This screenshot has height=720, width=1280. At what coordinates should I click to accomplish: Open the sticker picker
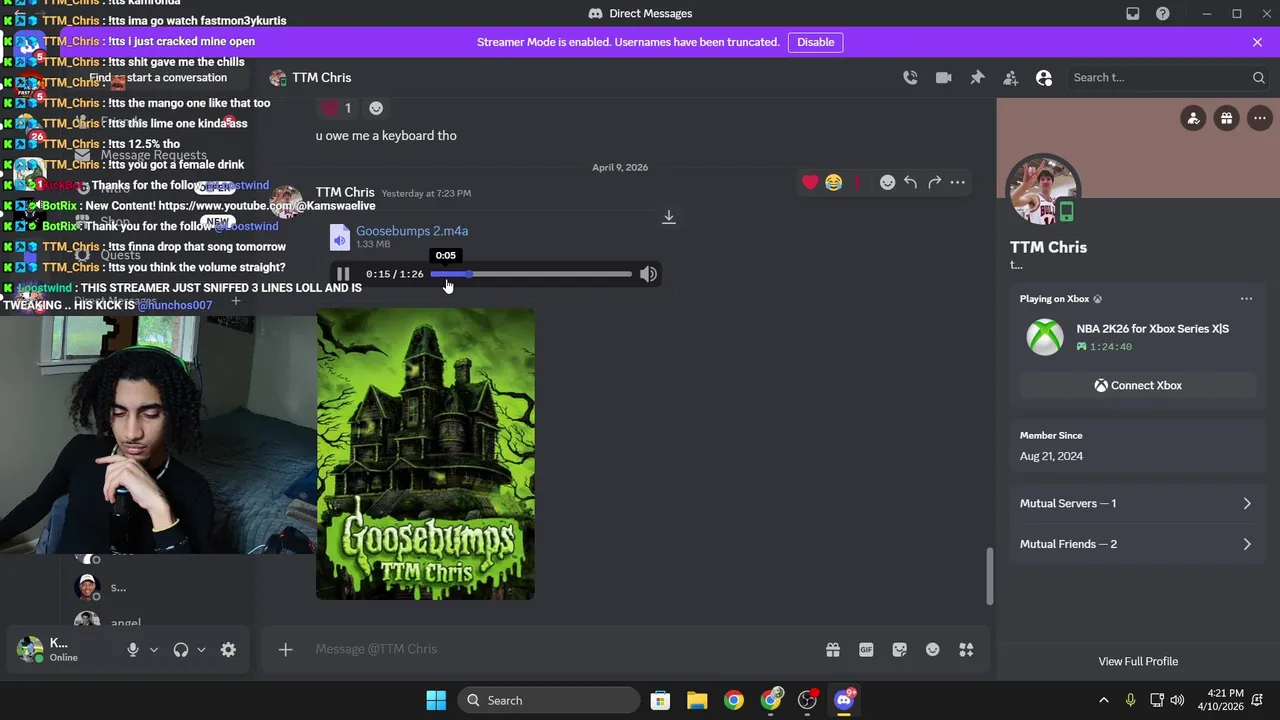(899, 649)
